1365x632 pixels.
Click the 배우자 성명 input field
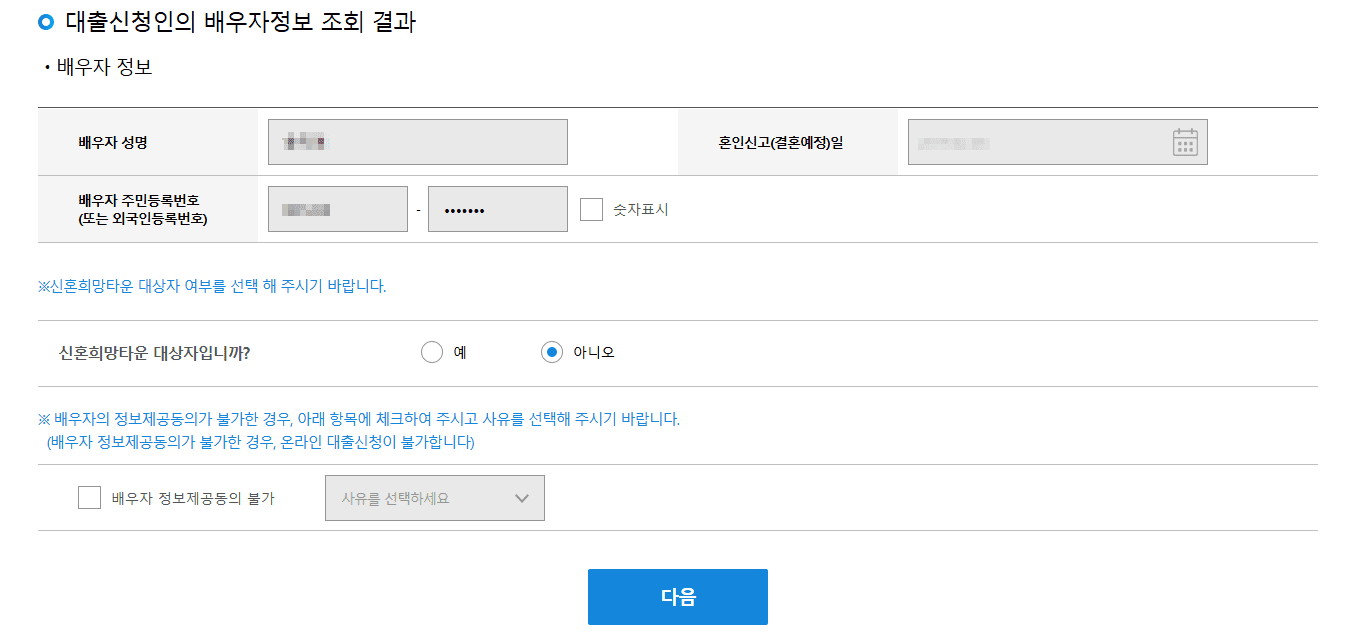click(x=417, y=141)
